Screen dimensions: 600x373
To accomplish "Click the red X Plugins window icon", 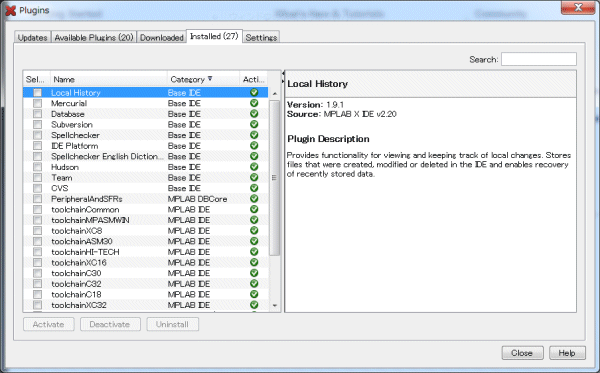I will point(11,11).
